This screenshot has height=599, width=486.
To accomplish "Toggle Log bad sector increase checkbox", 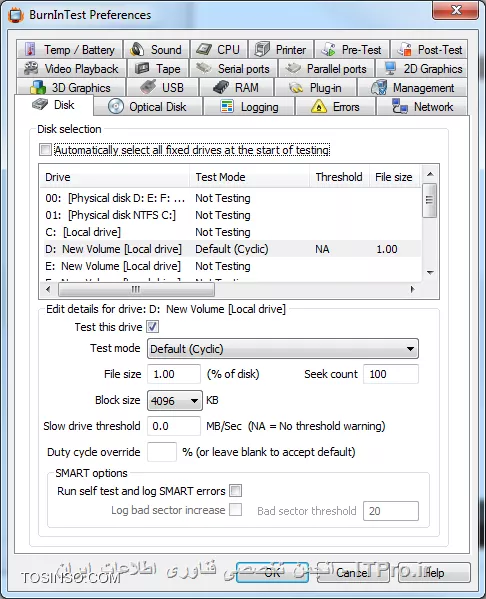I will (x=236, y=510).
